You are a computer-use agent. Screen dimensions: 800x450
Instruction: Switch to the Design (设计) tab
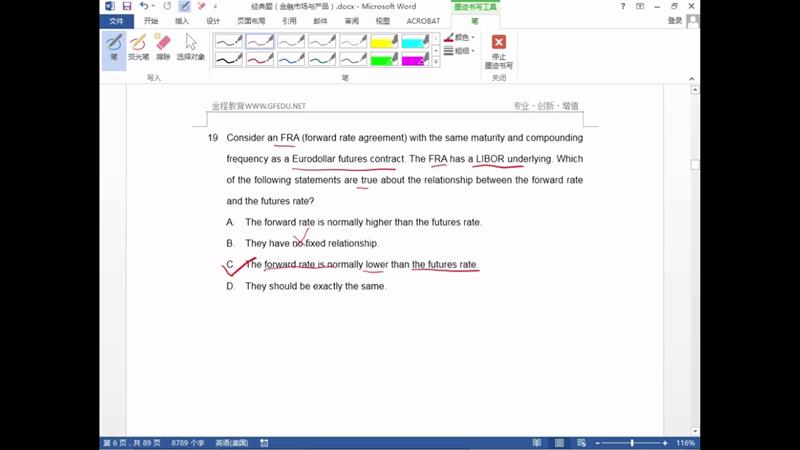point(213,21)
